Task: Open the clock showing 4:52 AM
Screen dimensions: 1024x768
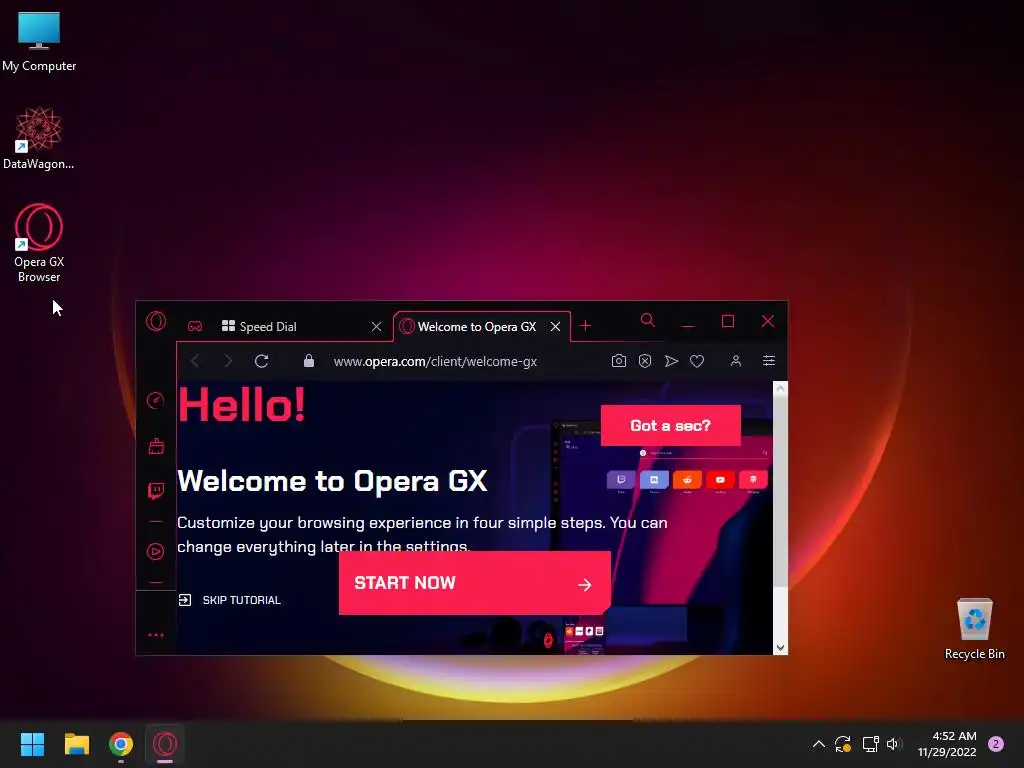Action: pyautogui.click(x=947, y=744)
